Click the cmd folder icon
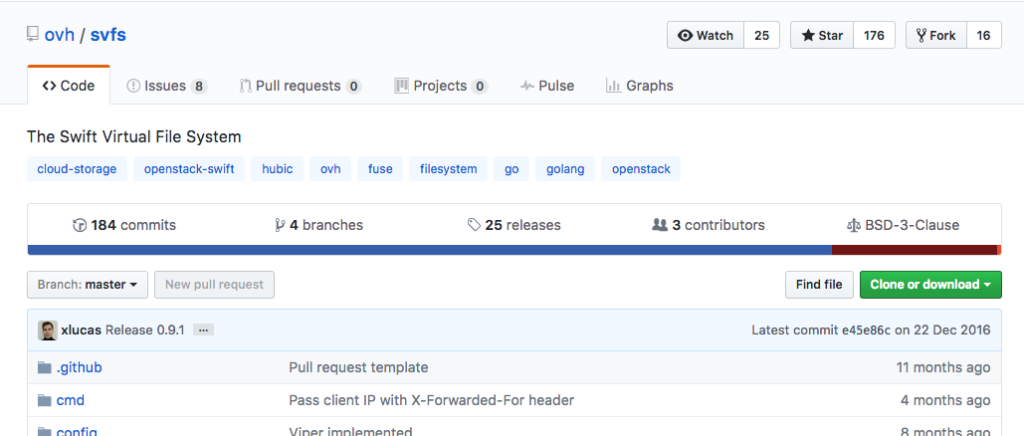The image size is (1024, 436). tap(44, 400)
